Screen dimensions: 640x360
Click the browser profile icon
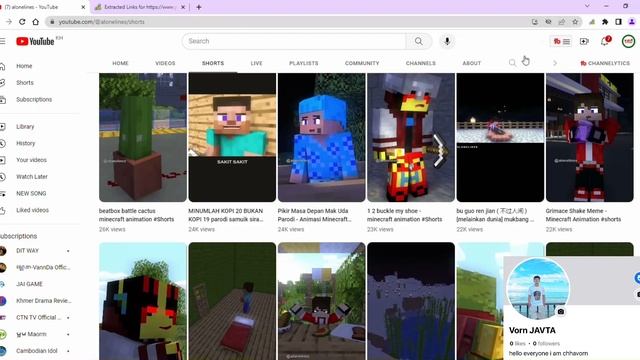tap(632, 22)
